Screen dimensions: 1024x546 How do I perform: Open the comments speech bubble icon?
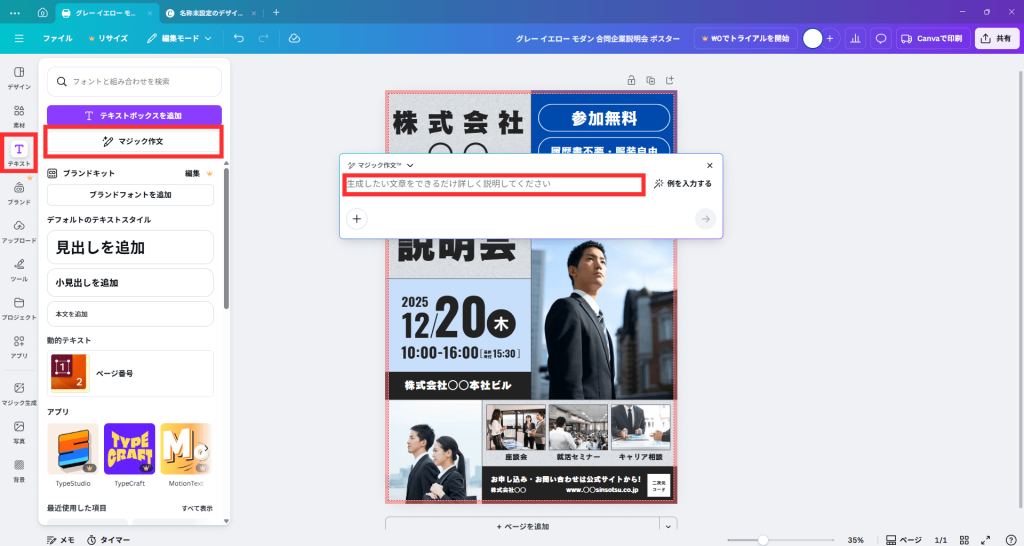(881, 38)
